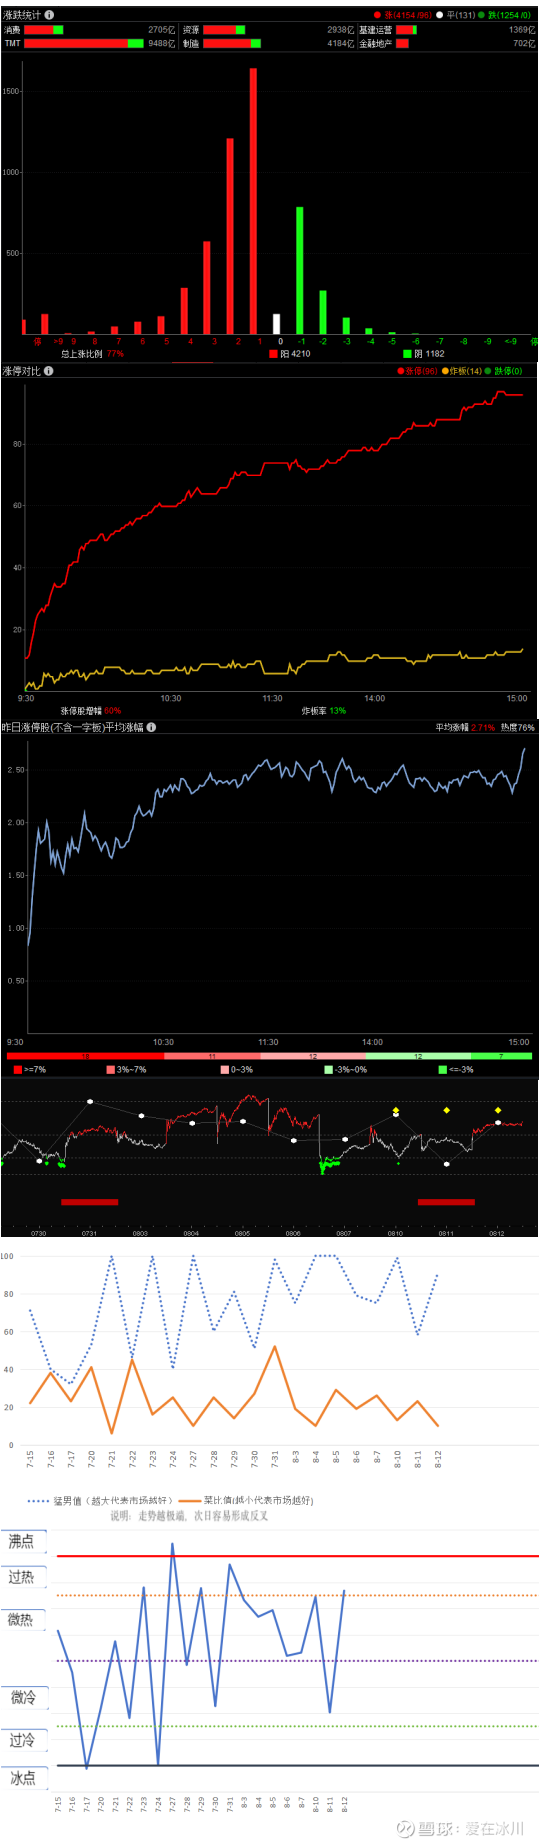Image resolution: width=540 pixels, height=1845 pixels.
Task: Click the red >=7% legend swatch
Action: pos(18,1070)
